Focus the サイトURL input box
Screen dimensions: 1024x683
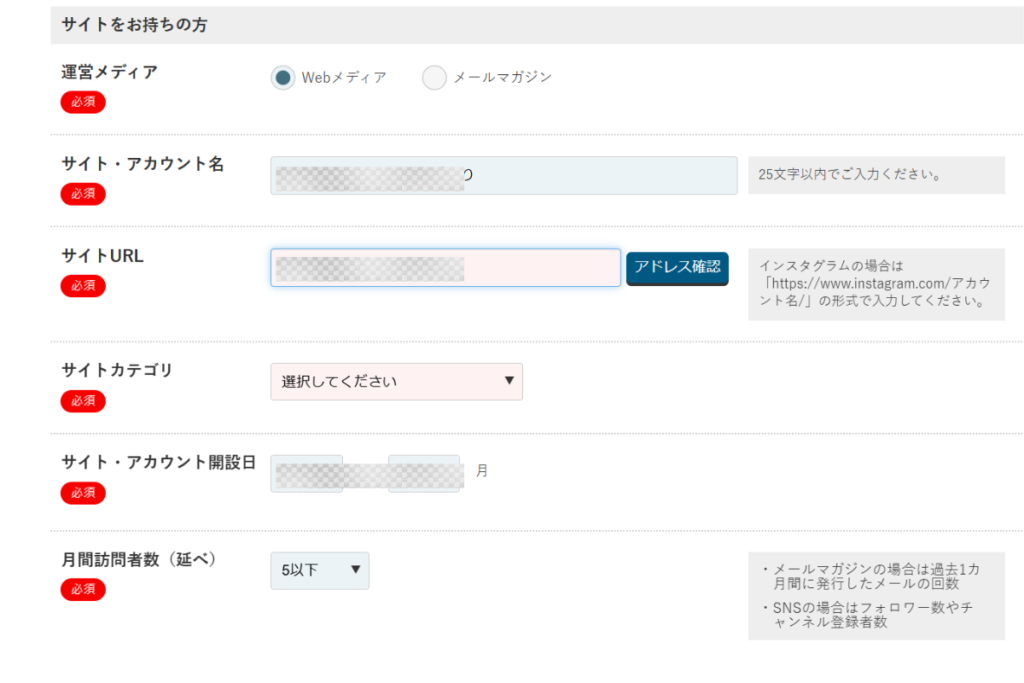[445, 268]
